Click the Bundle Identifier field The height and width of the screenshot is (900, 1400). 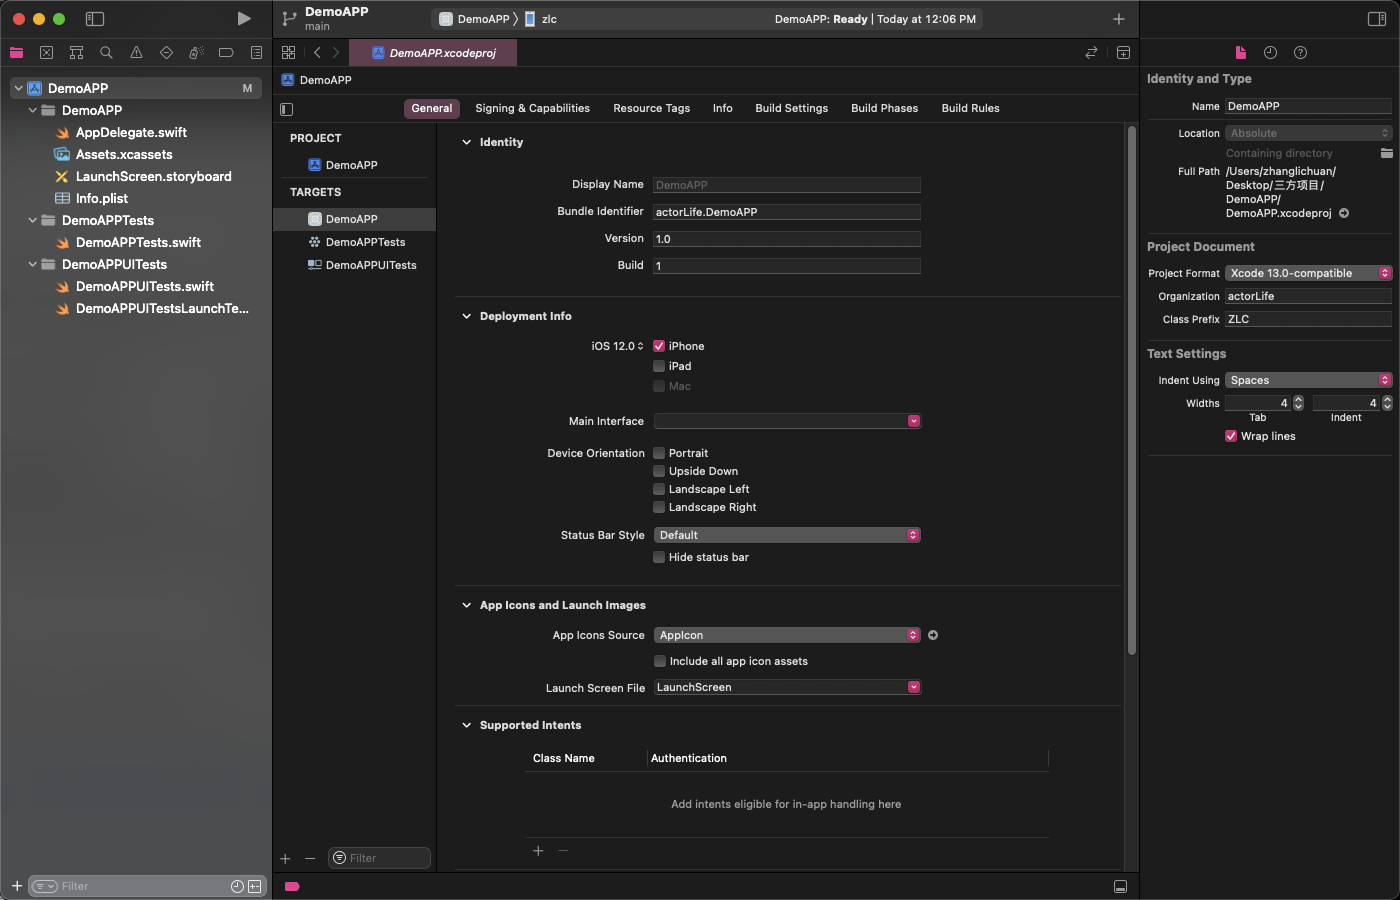tap(787, 212)
